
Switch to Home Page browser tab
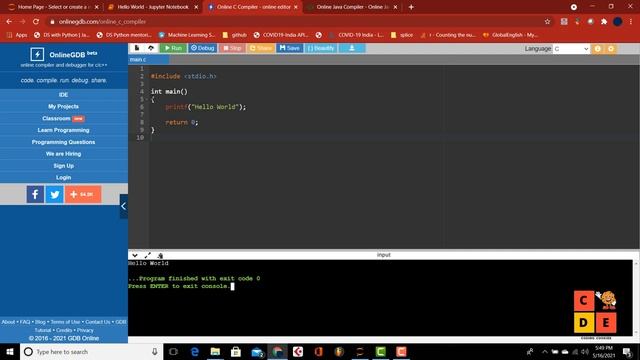click(53, 7)
